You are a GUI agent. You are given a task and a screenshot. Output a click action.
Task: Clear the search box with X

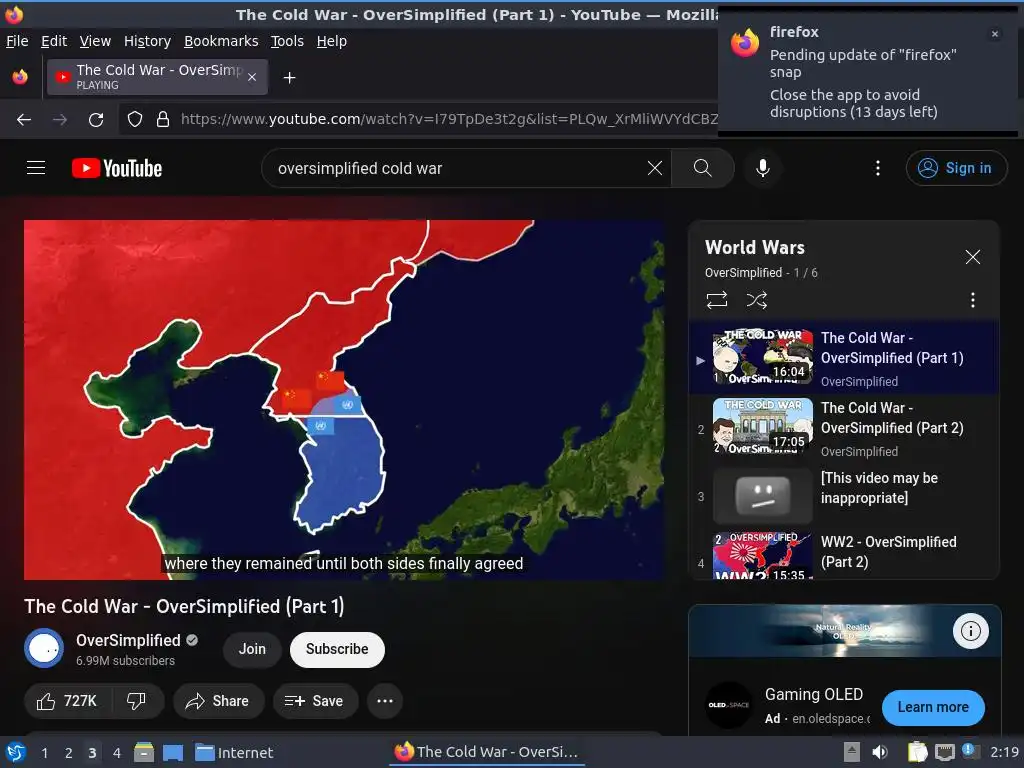coord(654,168)
